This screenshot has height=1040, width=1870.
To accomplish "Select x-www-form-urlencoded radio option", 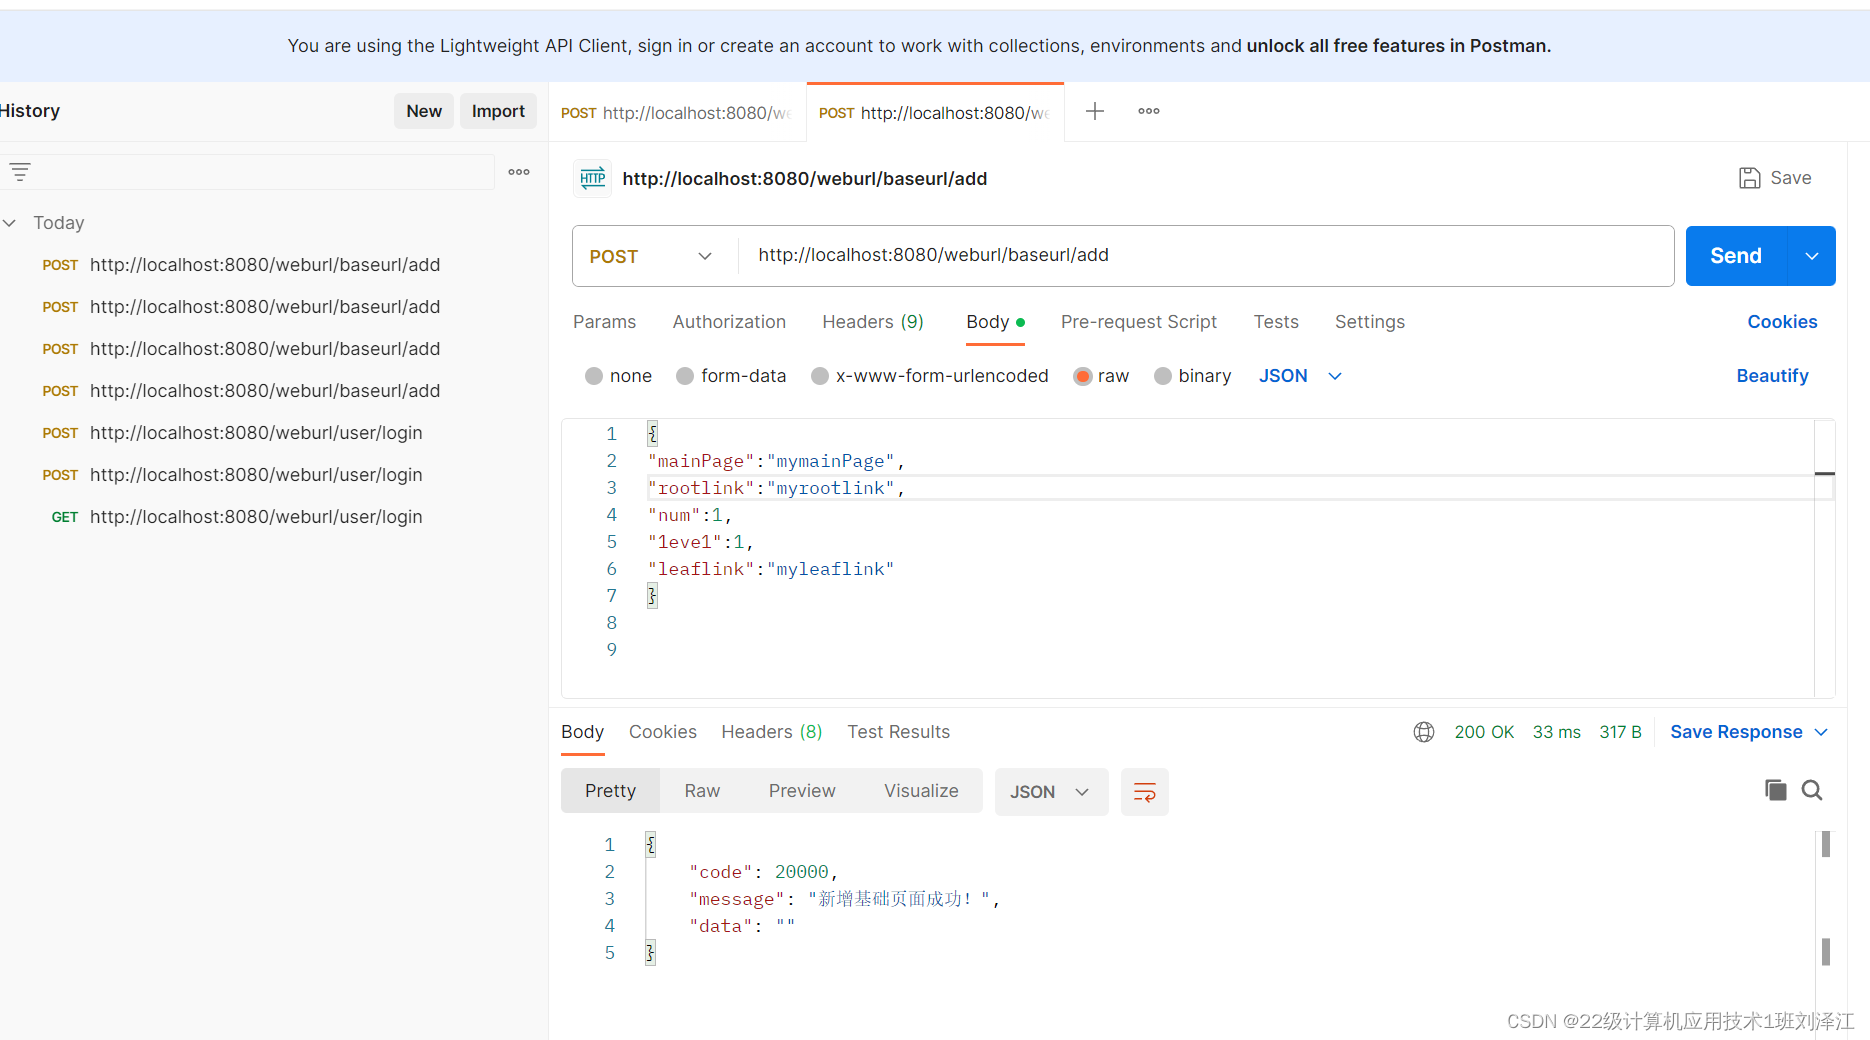I will pyautogui.click(x=820, y=376).
